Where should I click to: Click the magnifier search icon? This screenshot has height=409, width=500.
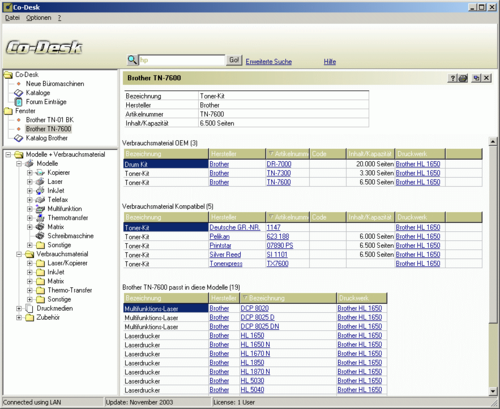point(132,60)
